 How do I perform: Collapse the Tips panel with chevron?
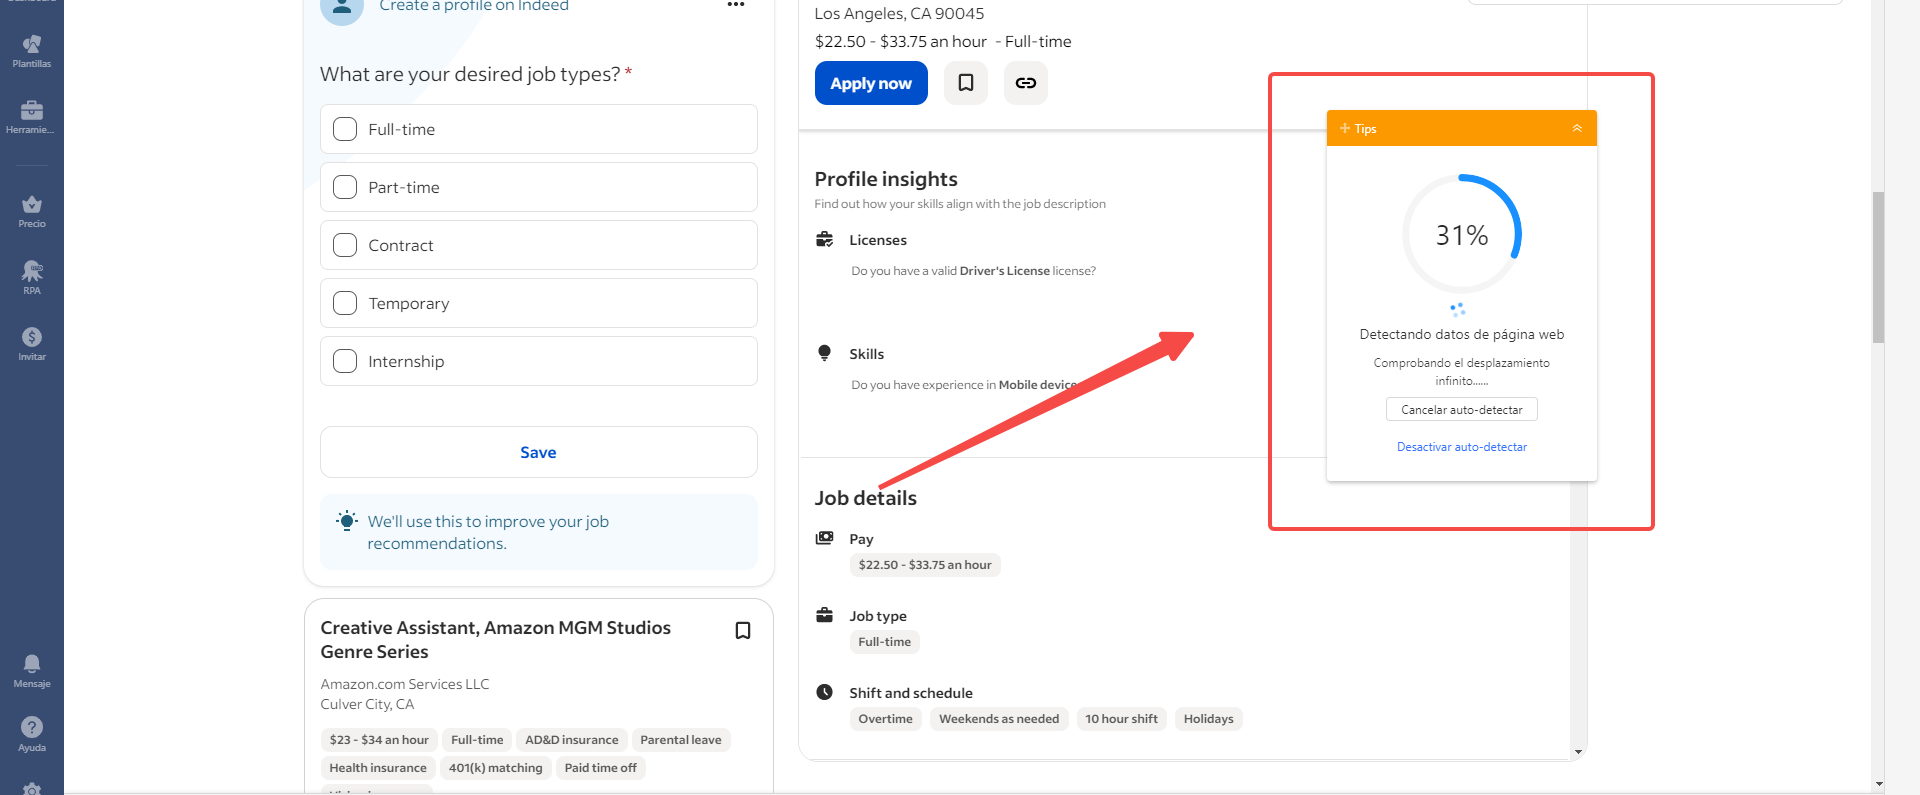click(1577, 129)
